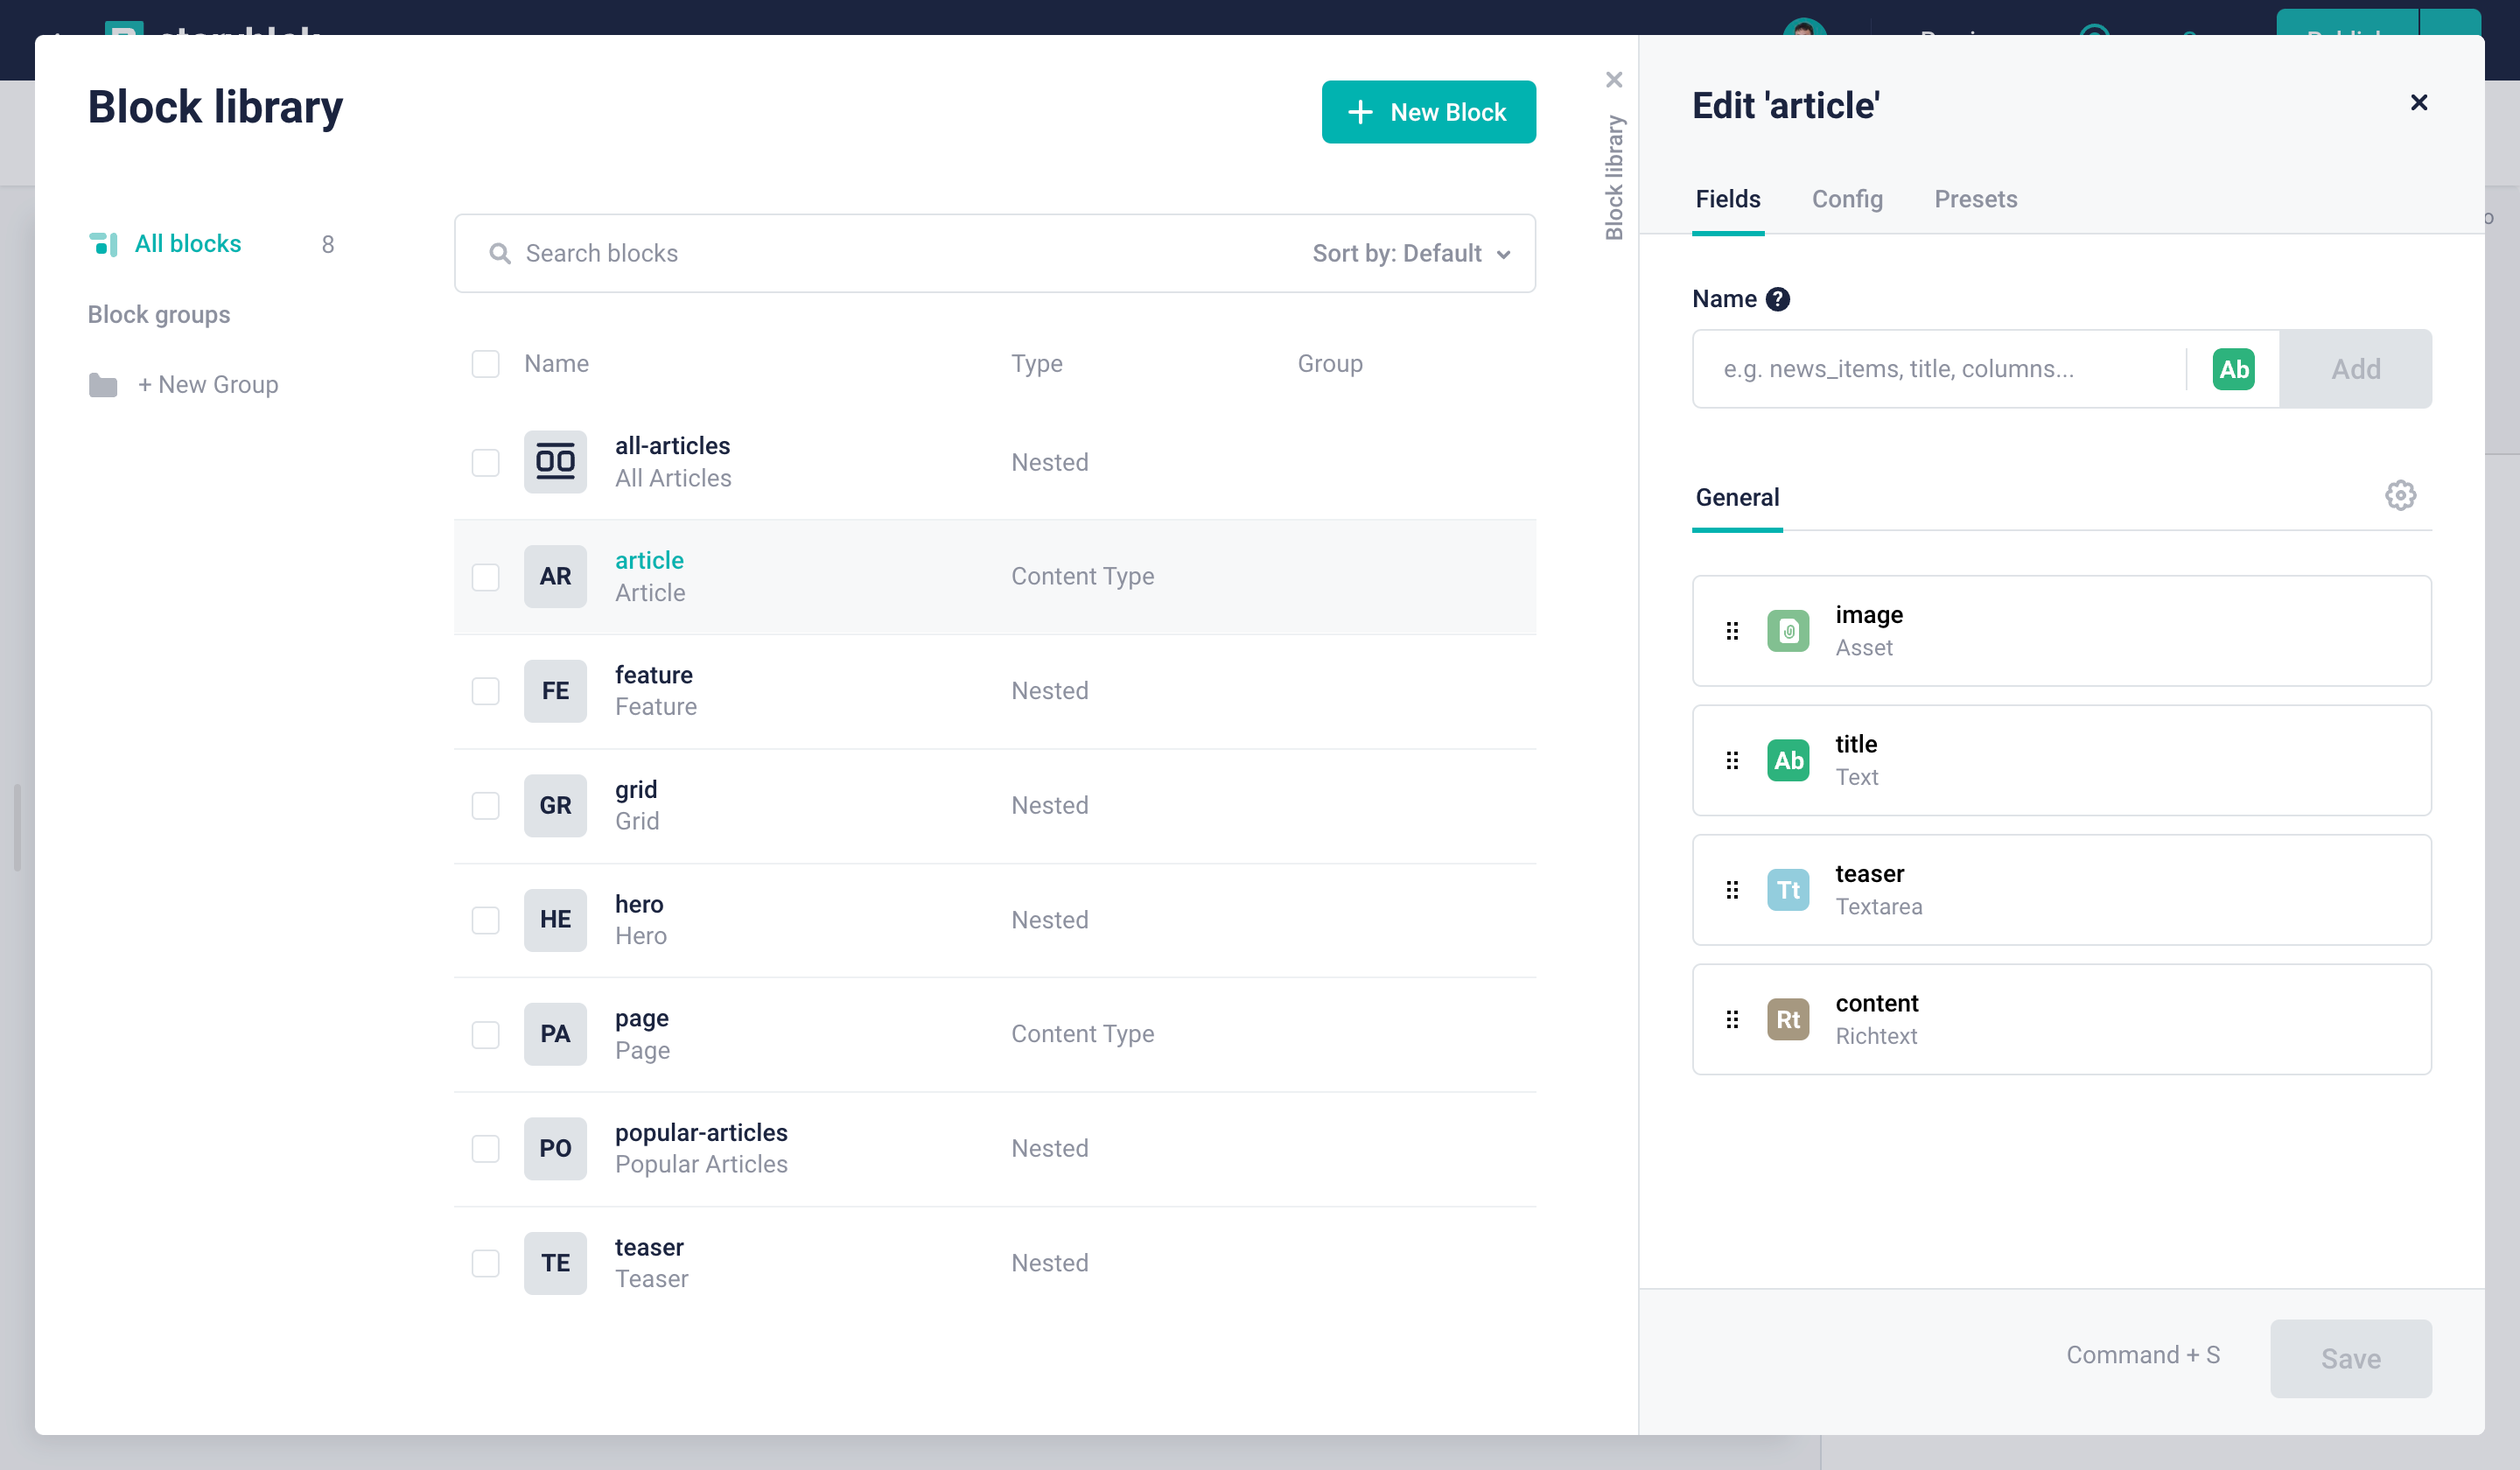The width and height of the screenshot is (2520, 1470).
Task: Click the Save button
Action: [x=2350, y=1358]
